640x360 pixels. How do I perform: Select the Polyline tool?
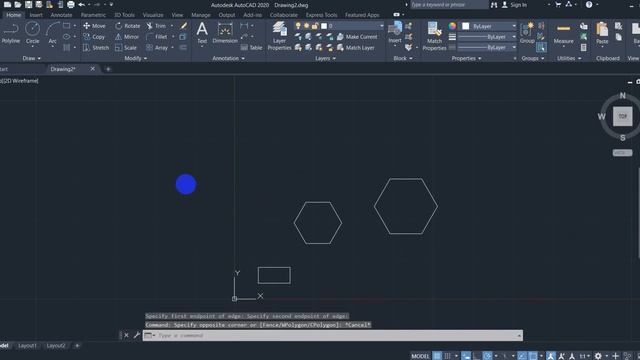(11, 33)
